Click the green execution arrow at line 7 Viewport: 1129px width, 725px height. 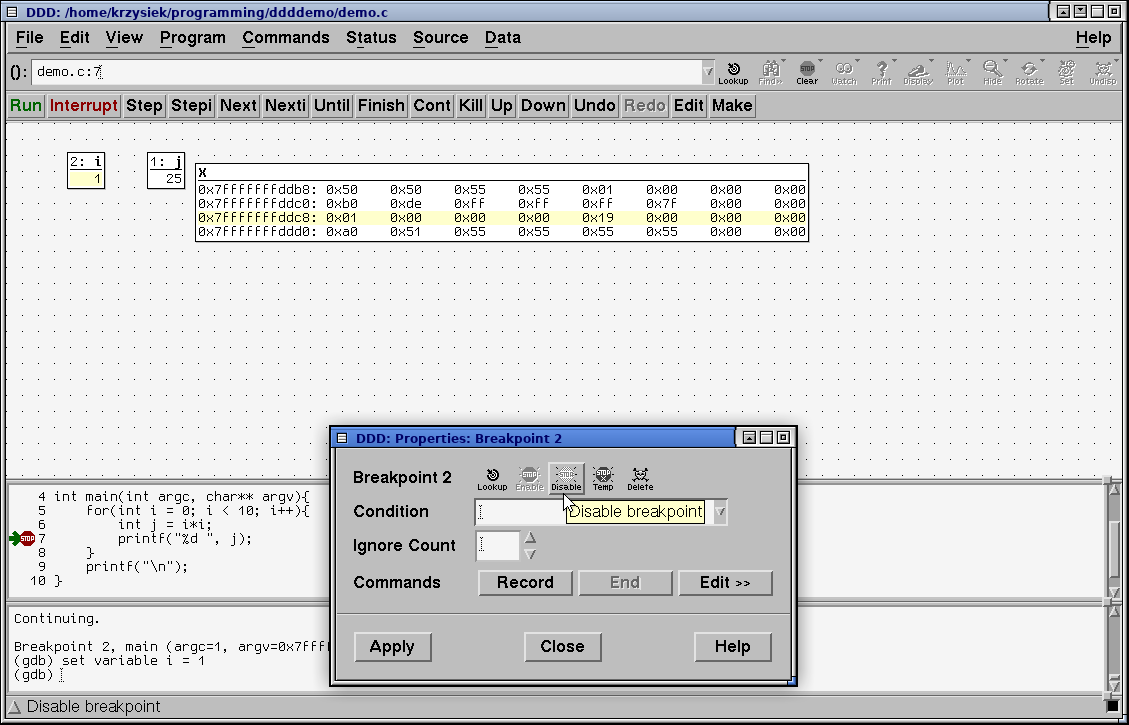coord(15,538)
